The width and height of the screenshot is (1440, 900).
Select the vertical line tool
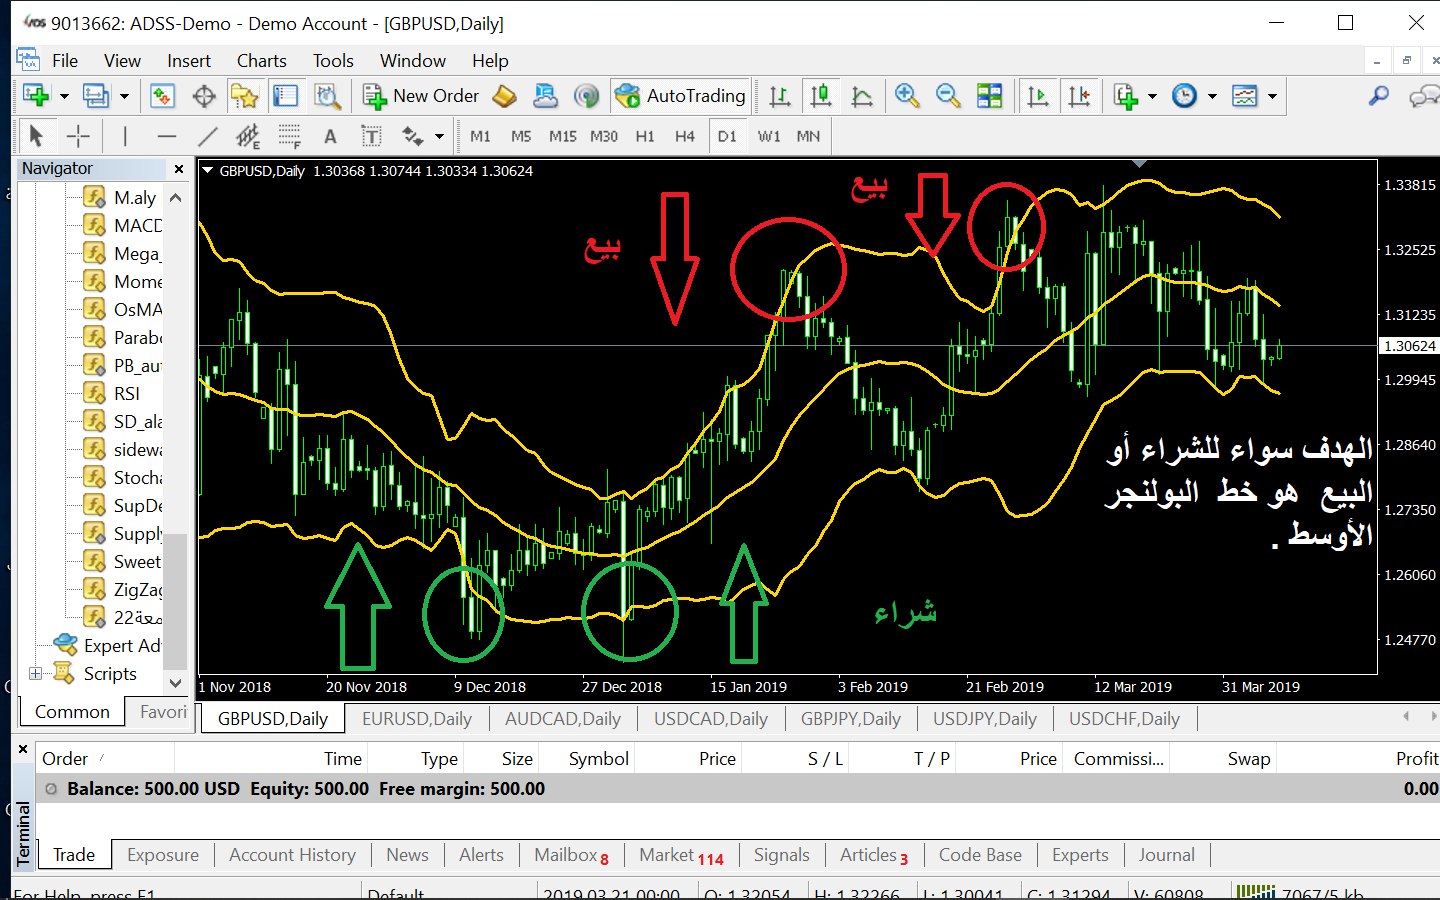tap(125, 136)
